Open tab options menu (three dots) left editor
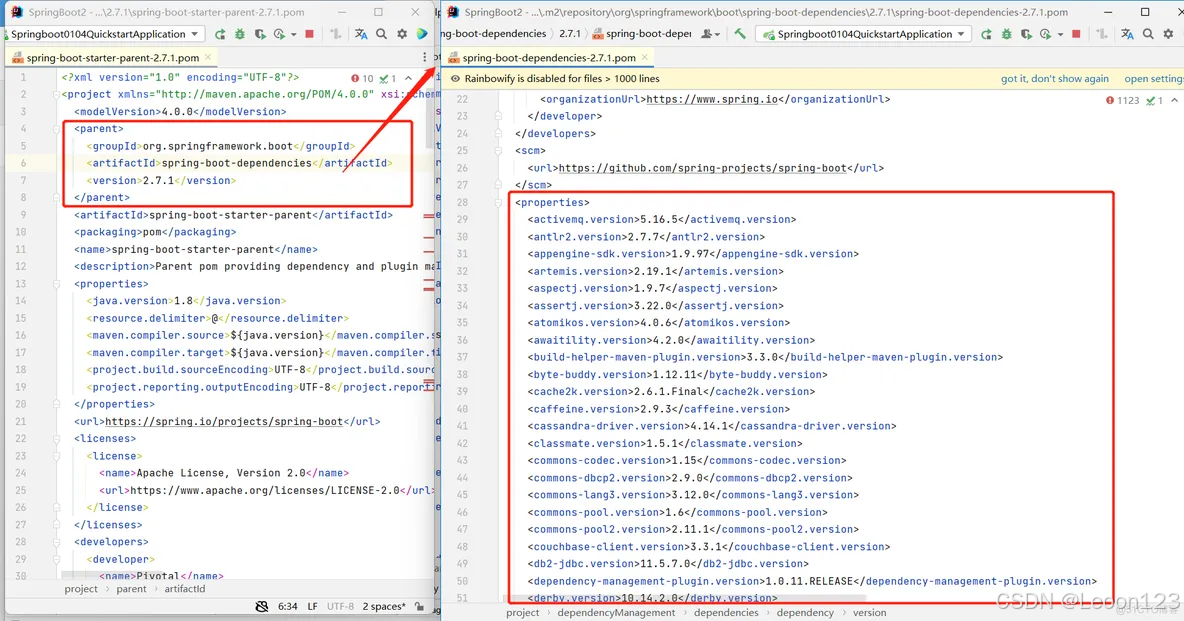This screenshot has width=1184, height=621. point(424,57)
